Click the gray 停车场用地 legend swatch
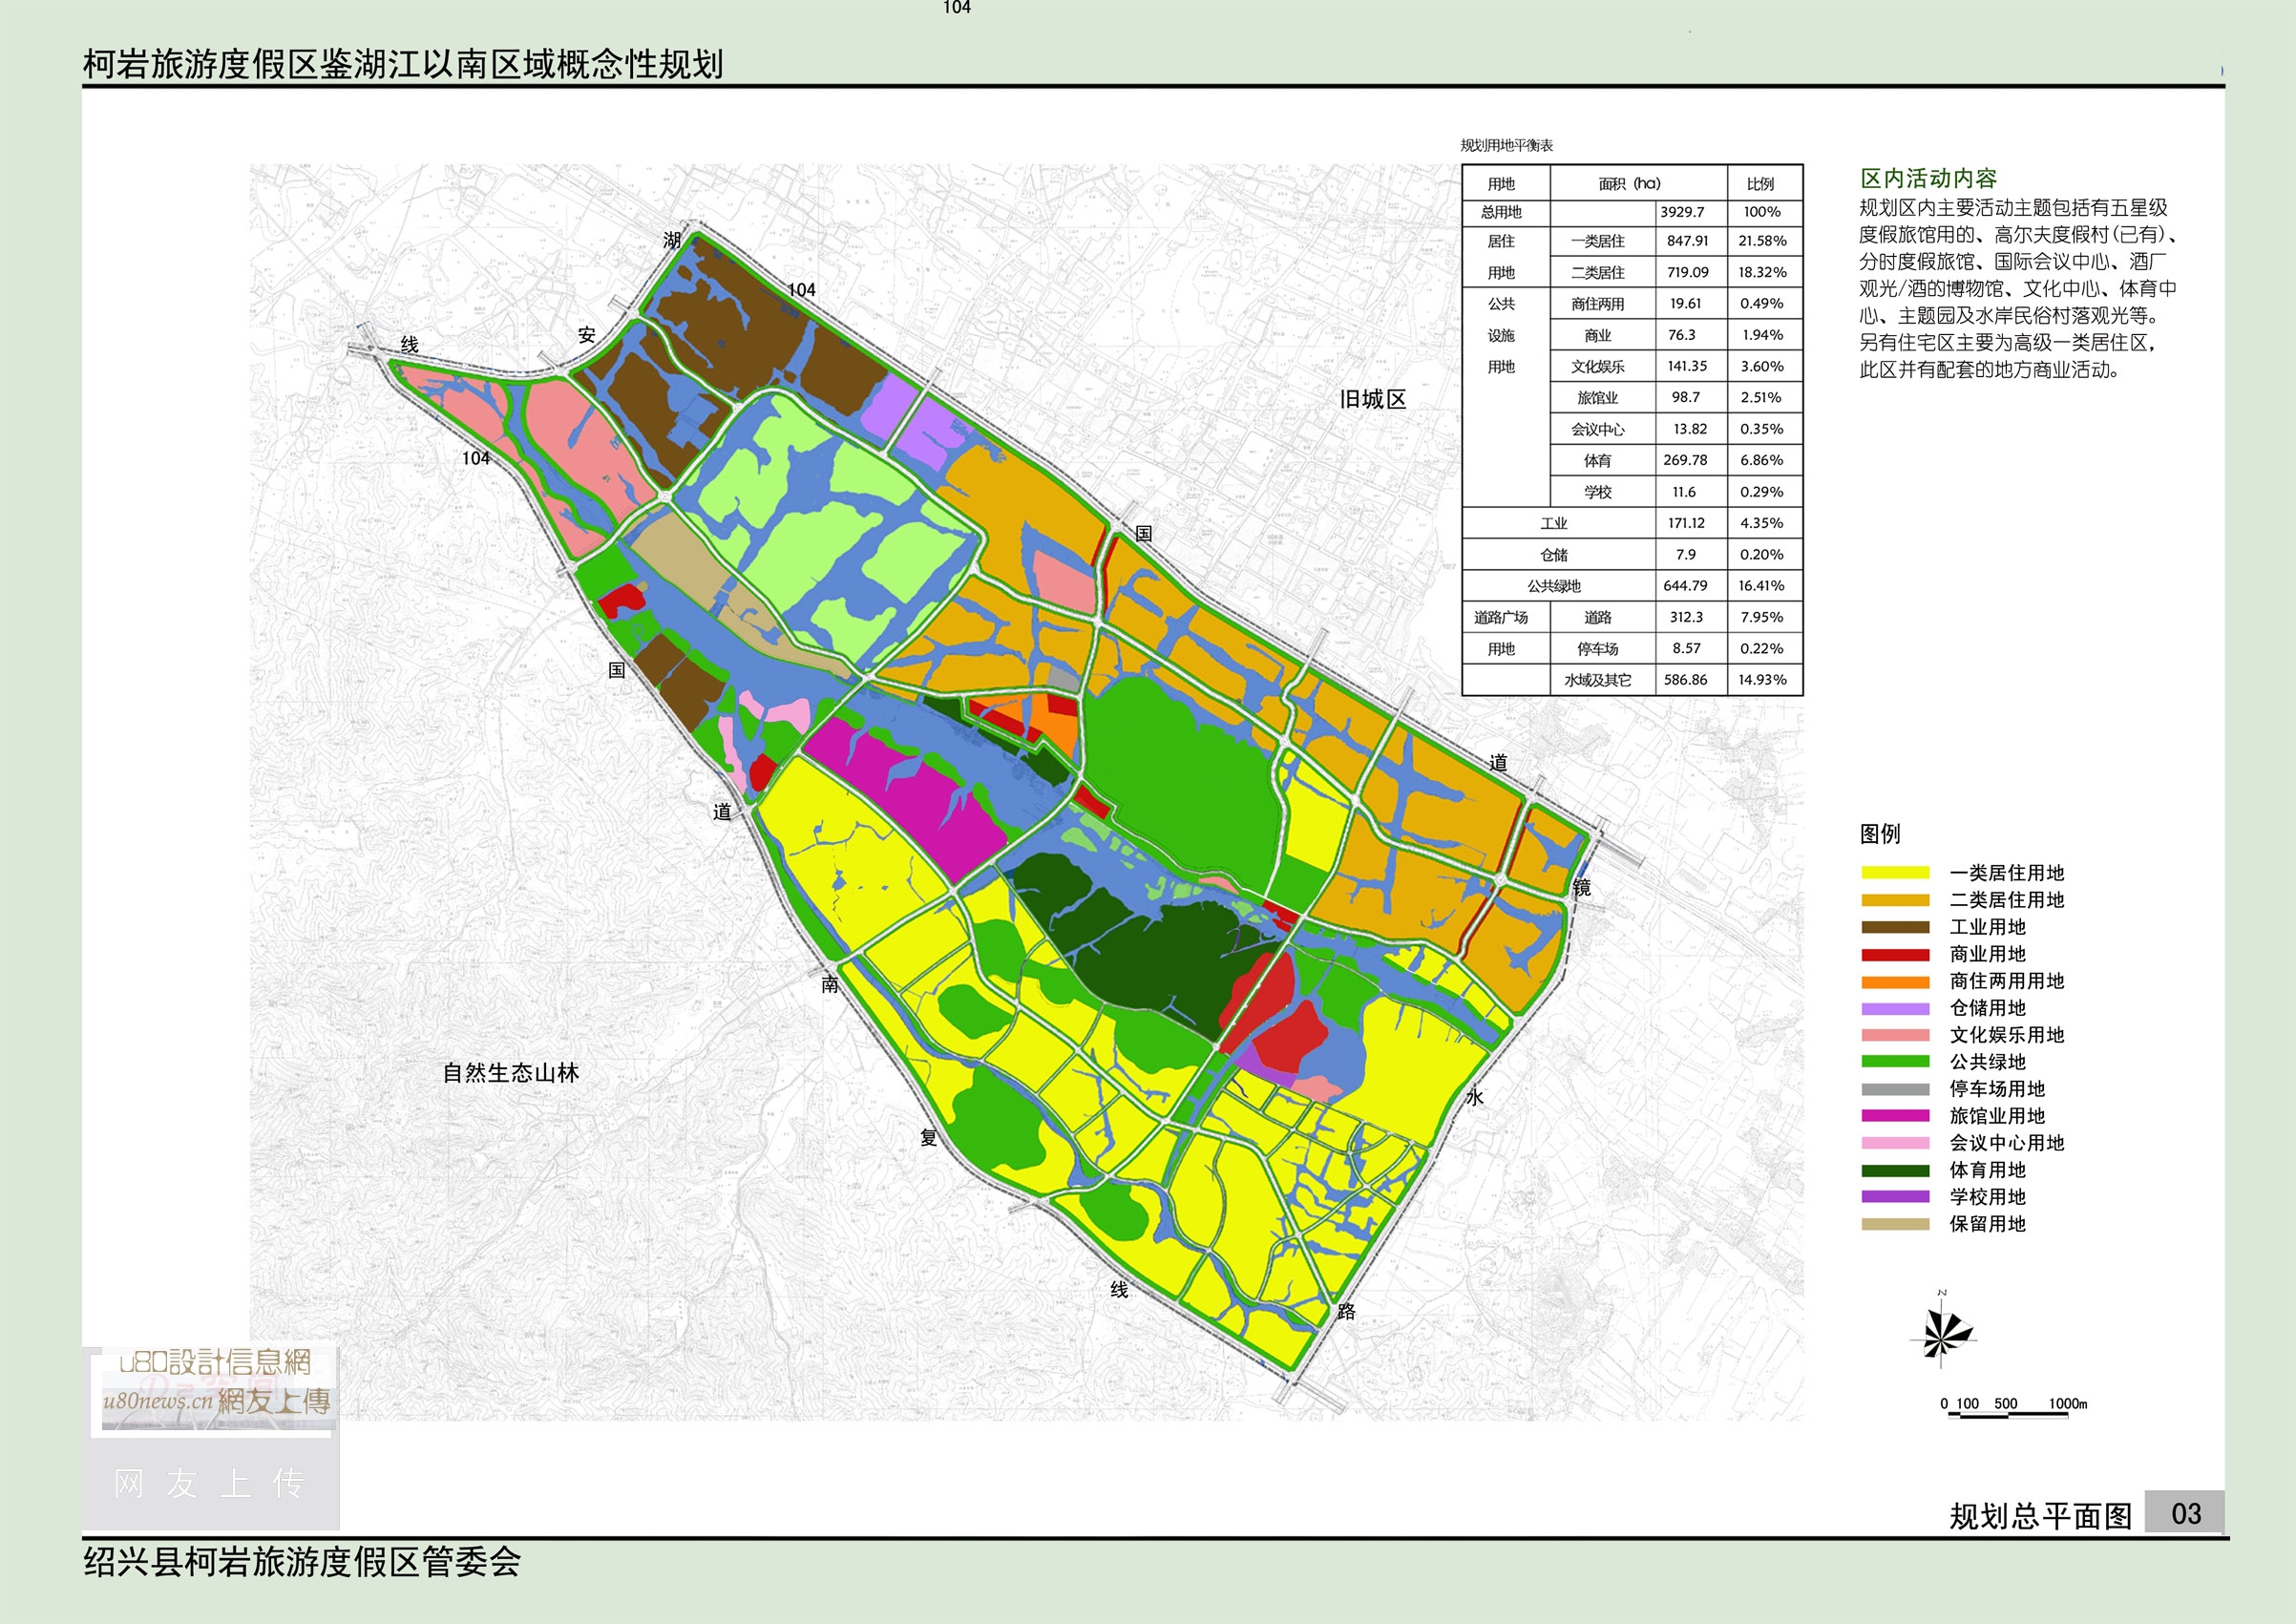 coord(1895,1088)
